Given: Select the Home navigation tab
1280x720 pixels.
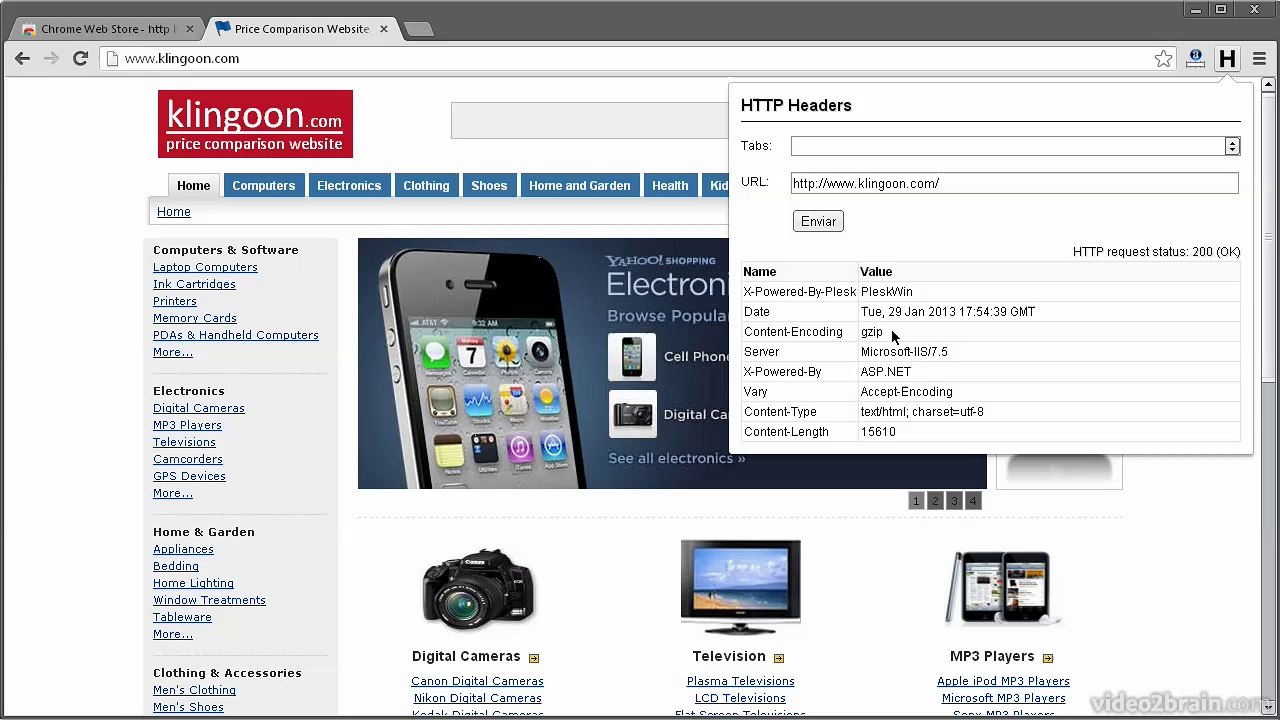Looking at the screenshot, I should coord(194,185).
